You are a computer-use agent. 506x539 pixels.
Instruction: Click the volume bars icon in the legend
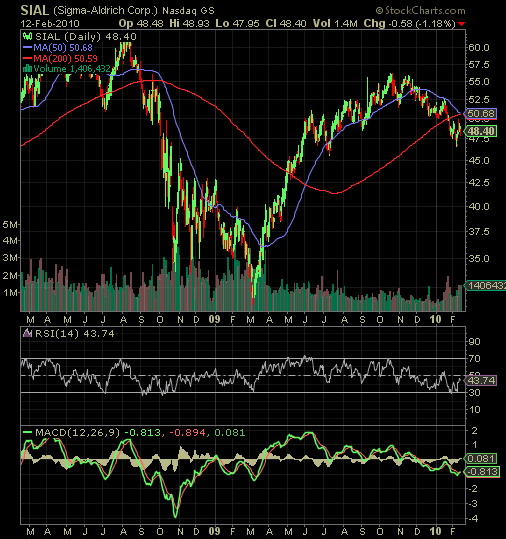pyautogui.click(x=27, y=69)
